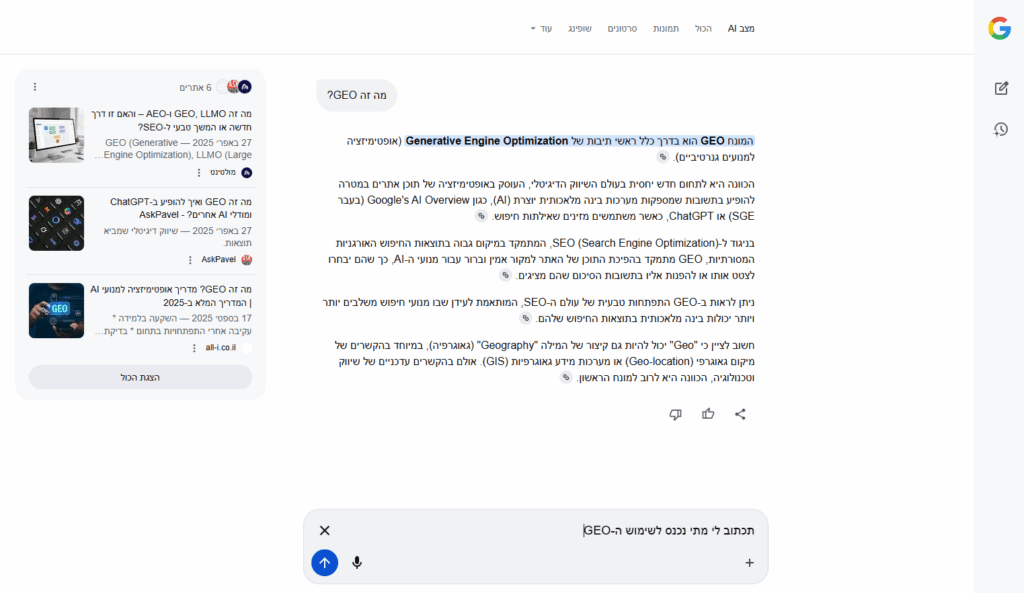
Task: Submit the query with the blue arrow
Action: click(x=325, y=562)
